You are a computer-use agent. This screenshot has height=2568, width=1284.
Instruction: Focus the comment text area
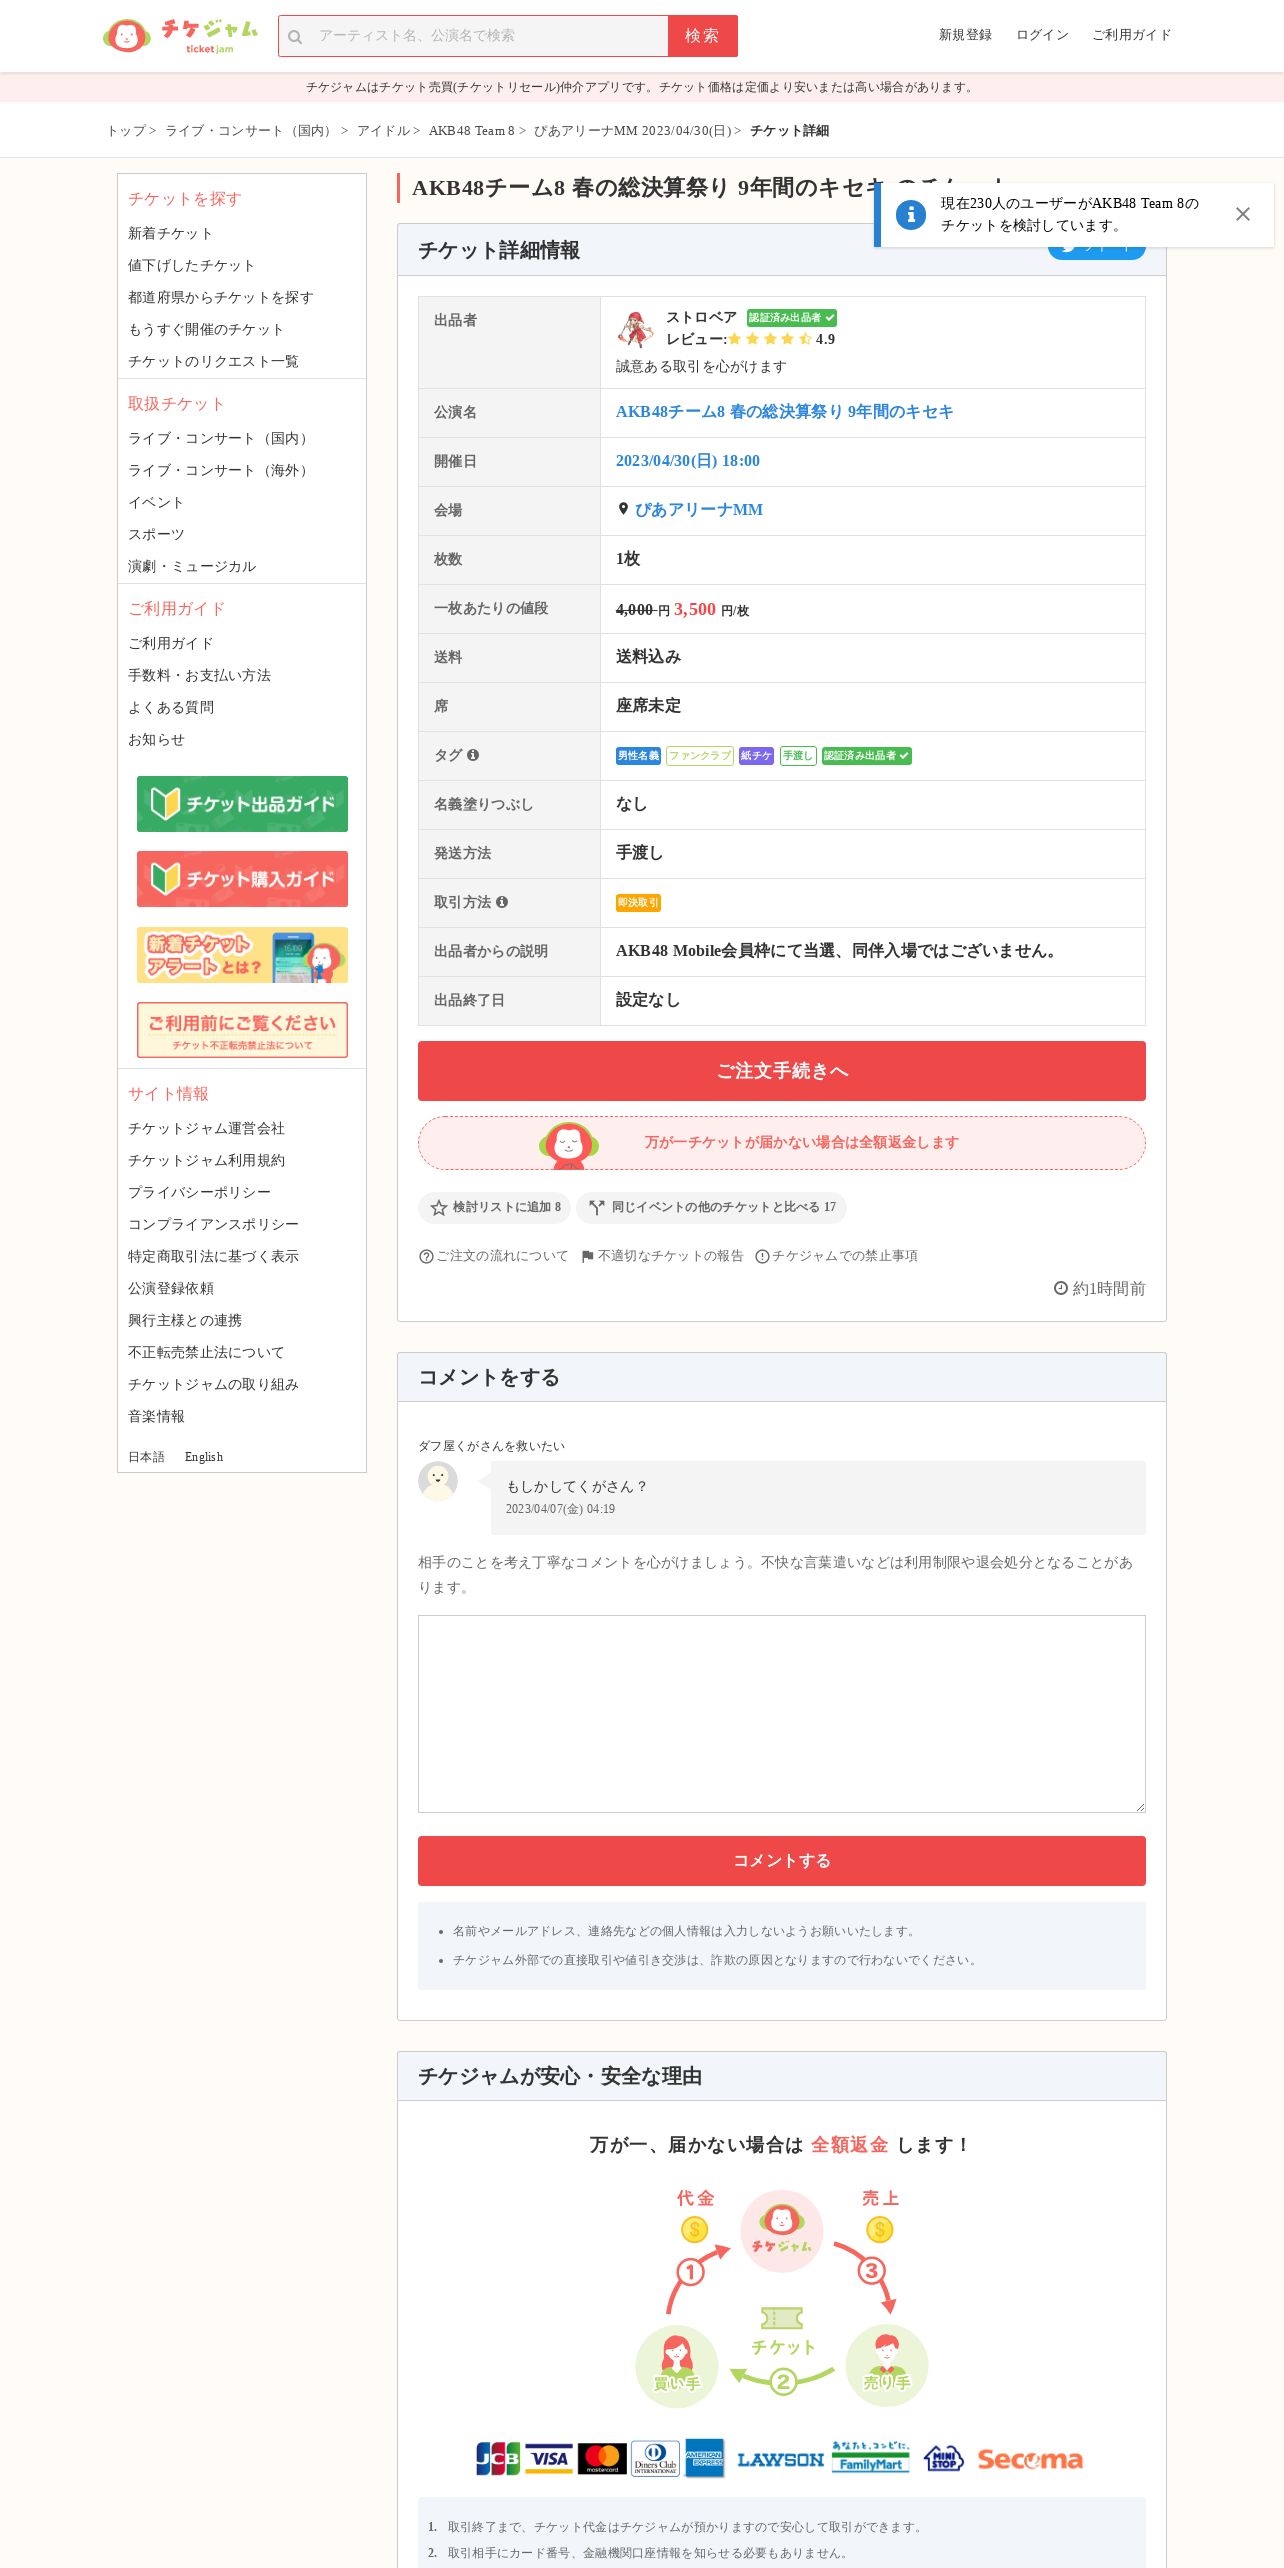[x=782, y=1714]
